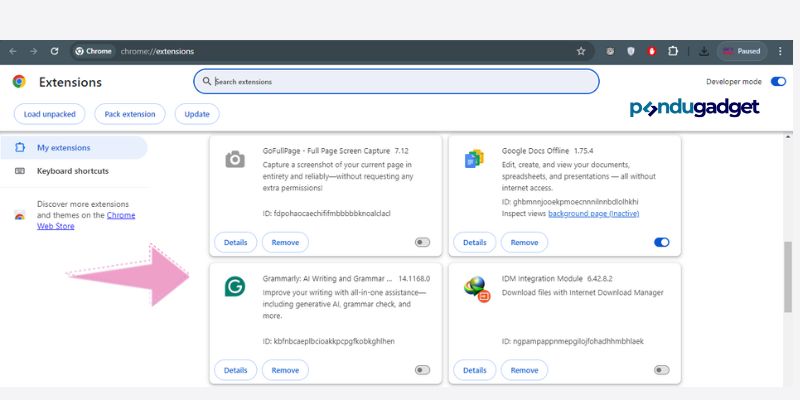Screen dimensions: 800x400
Task: Open the Extensions puzzle-piece menu
Action: click(673, 52)
